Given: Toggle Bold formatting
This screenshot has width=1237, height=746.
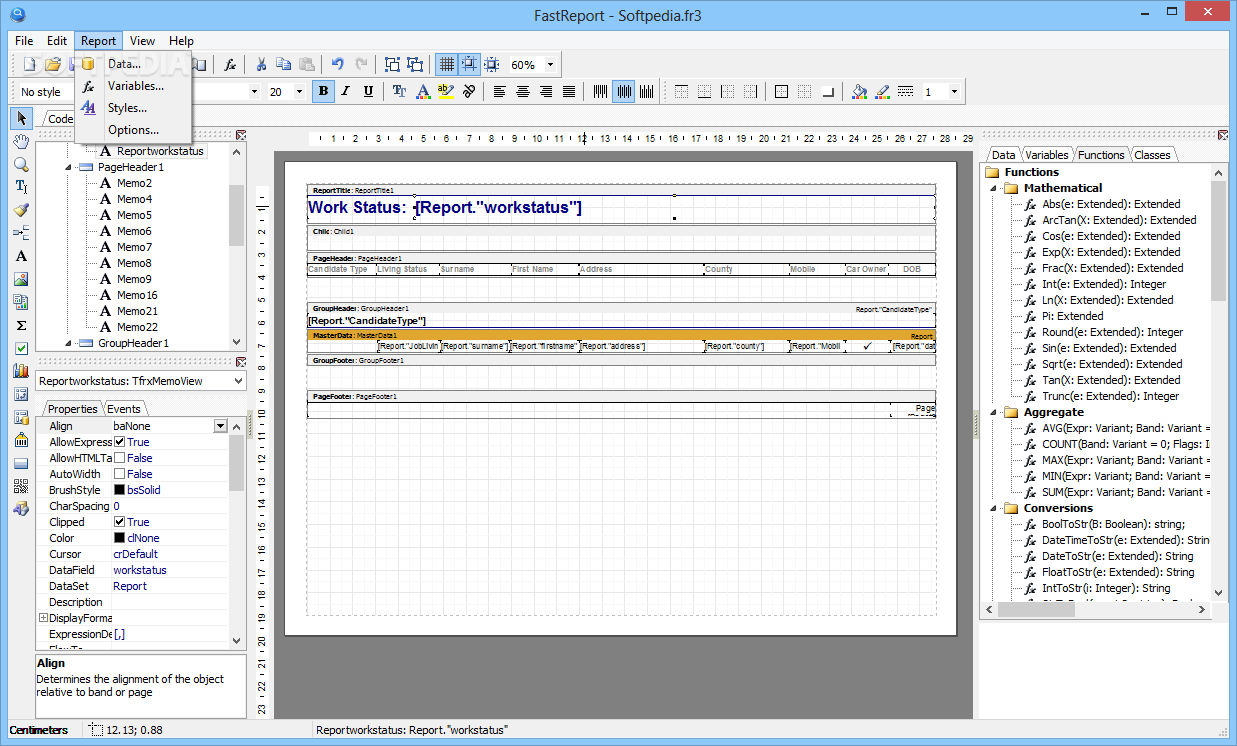Looking at the screenshot, I should click(323, 92).
